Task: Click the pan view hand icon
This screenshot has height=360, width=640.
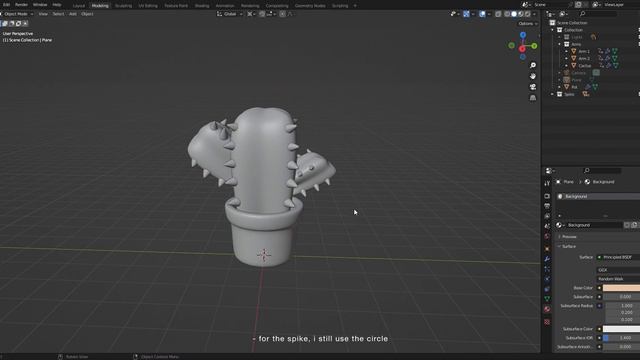Action: pos(533,76)
